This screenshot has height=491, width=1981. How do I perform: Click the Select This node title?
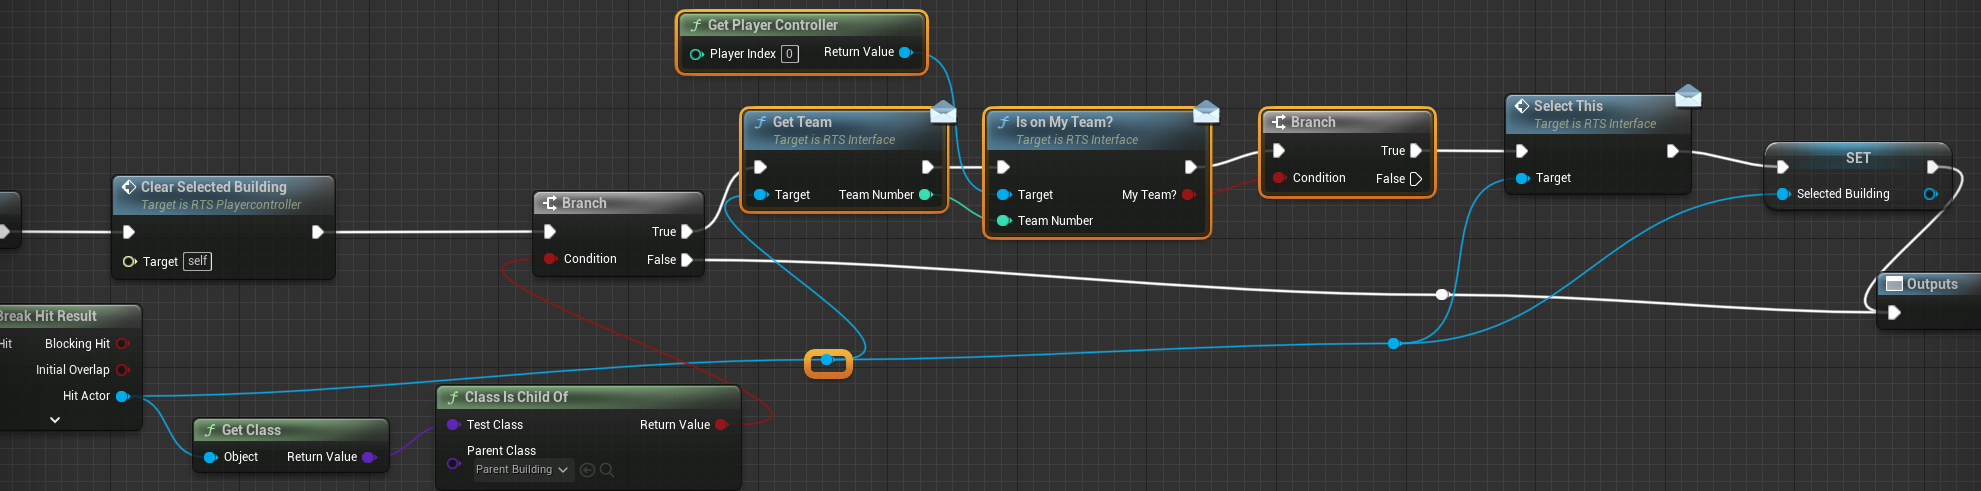[1568, 106]
